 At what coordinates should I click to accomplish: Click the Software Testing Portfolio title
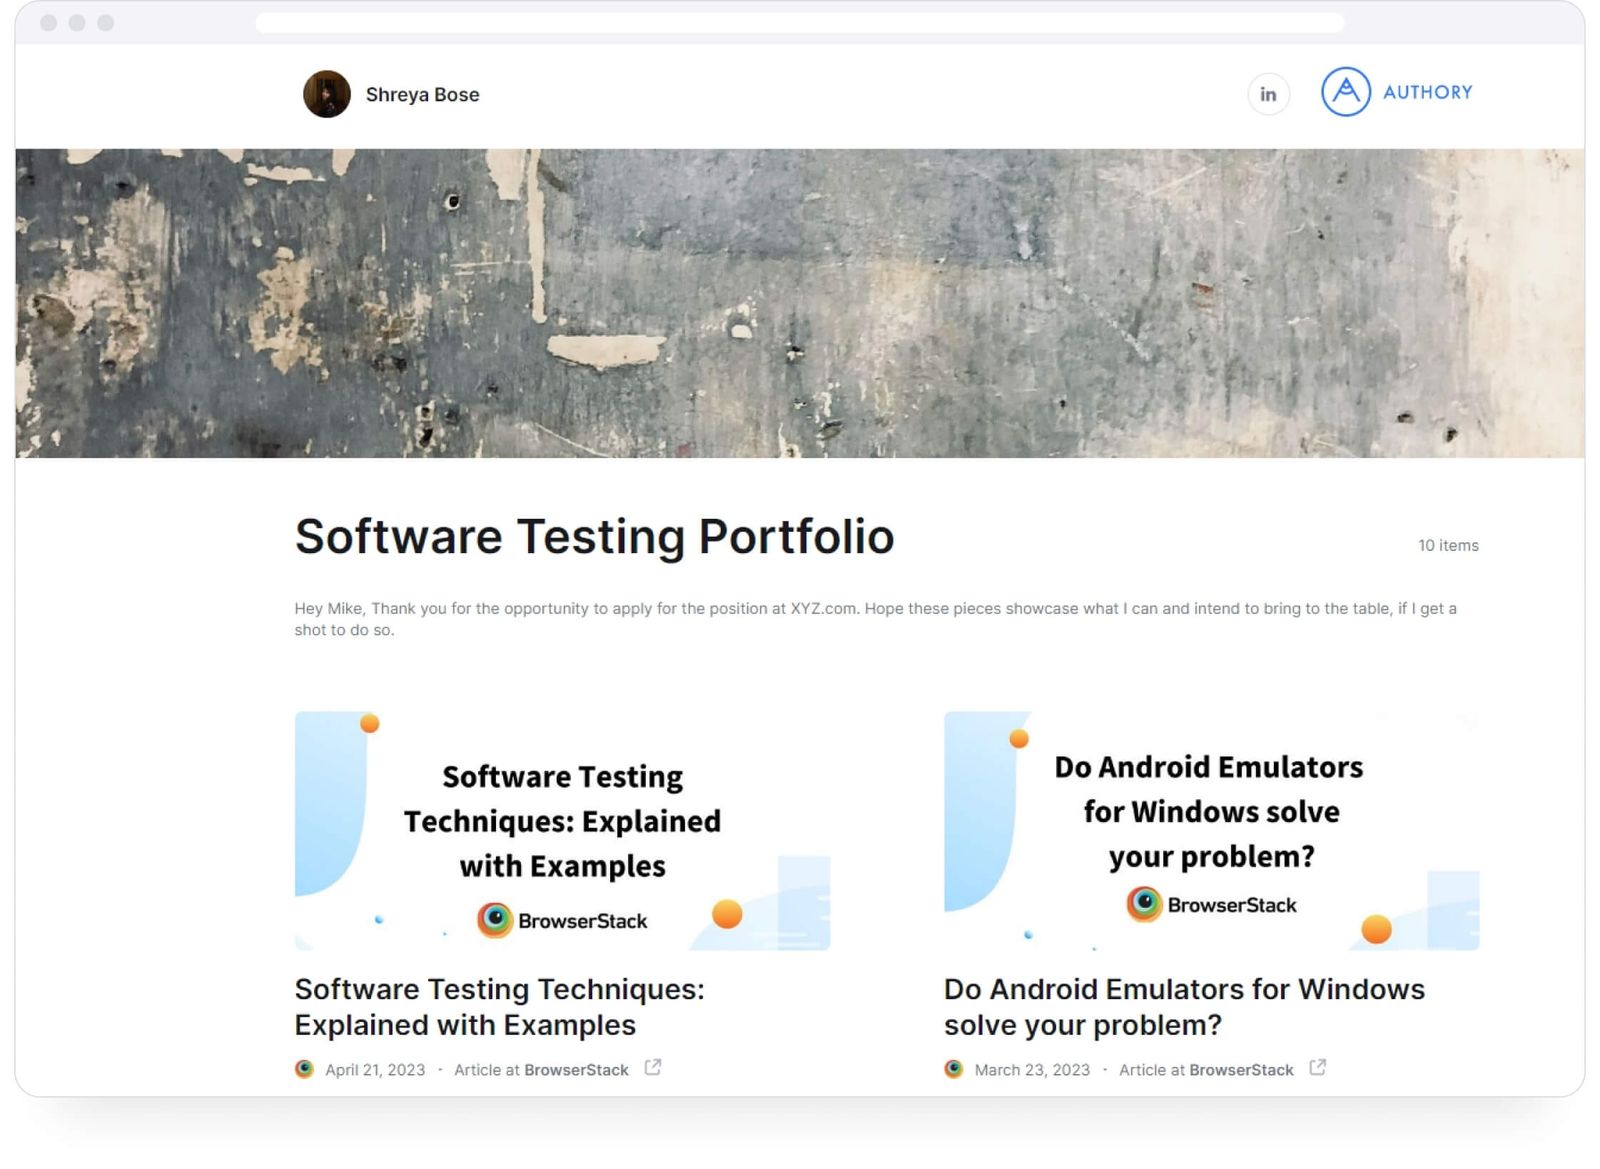(x=594, y=537)
